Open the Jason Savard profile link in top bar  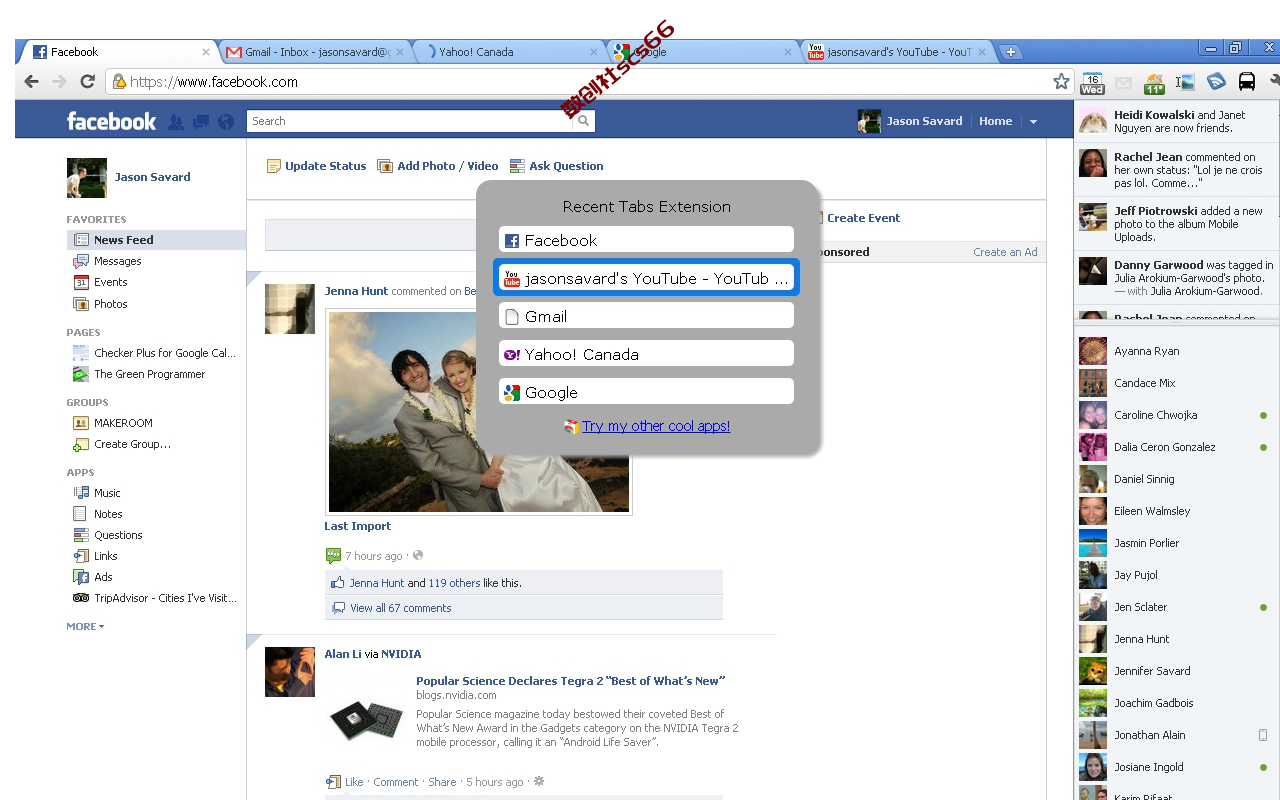click(910, 121)
